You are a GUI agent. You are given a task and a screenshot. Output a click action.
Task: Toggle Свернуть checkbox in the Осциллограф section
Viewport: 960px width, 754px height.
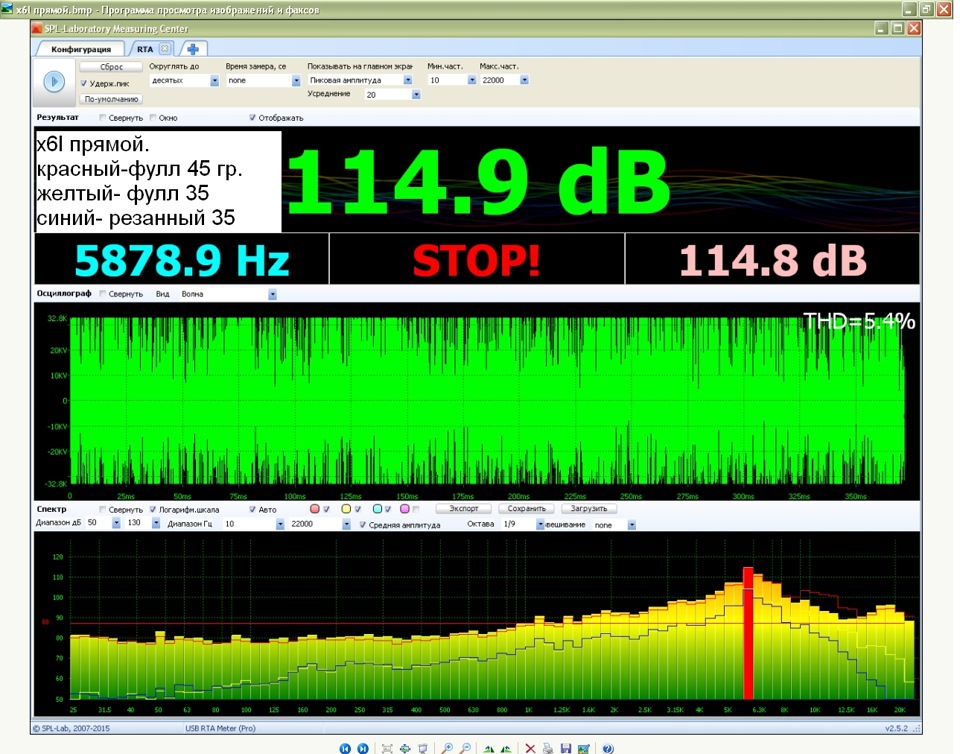[103, 294]
